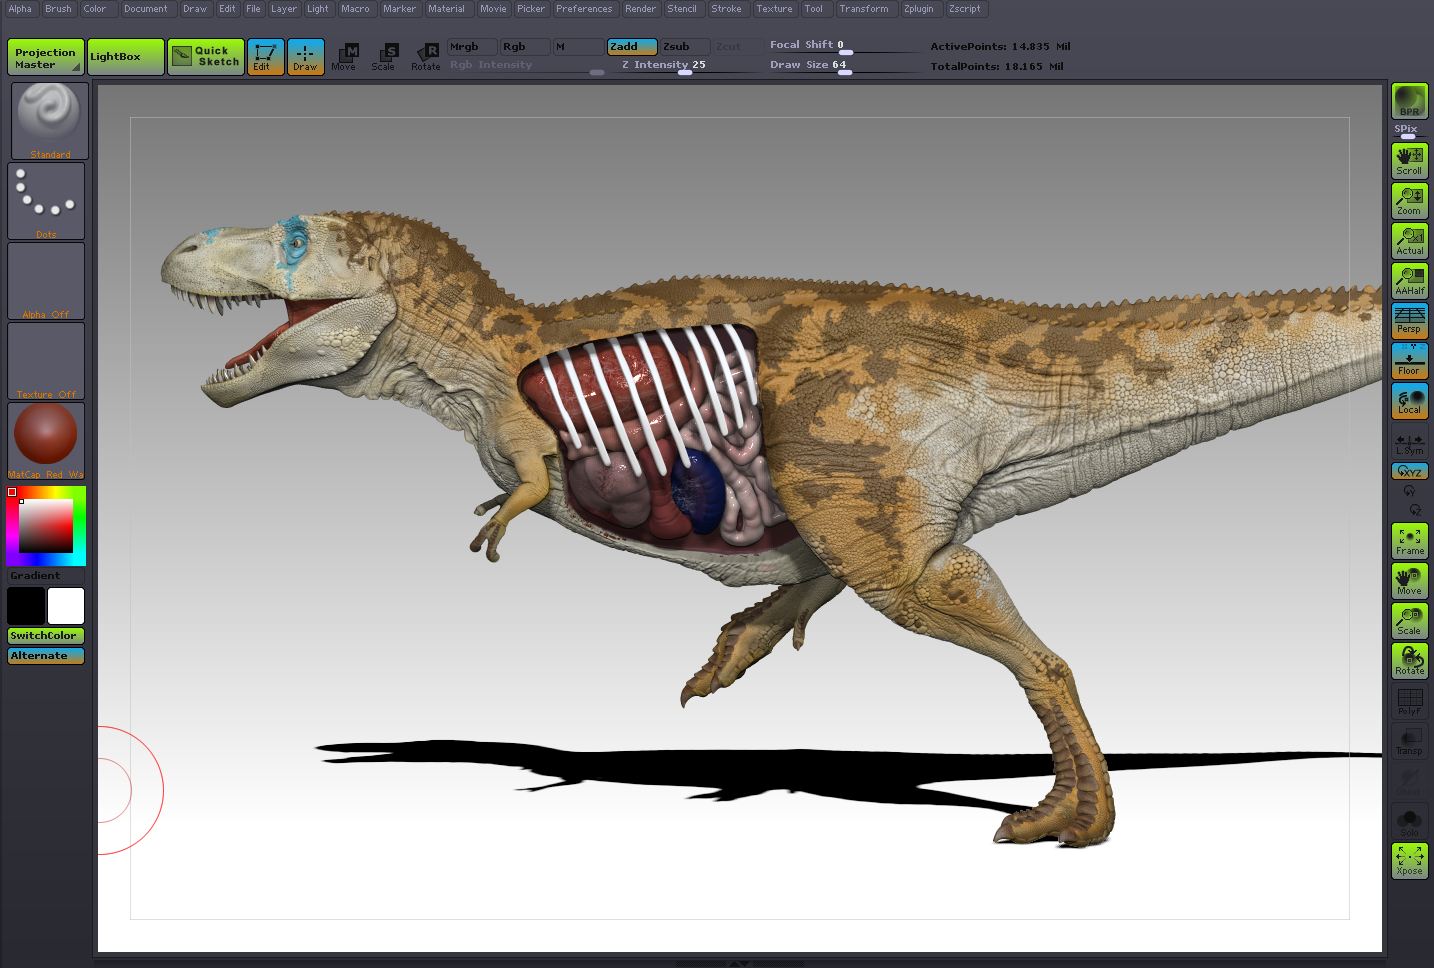This screenshot has width=1434, height=968.
Task: Enable Zadd mode
Action: tap(632, 47)
